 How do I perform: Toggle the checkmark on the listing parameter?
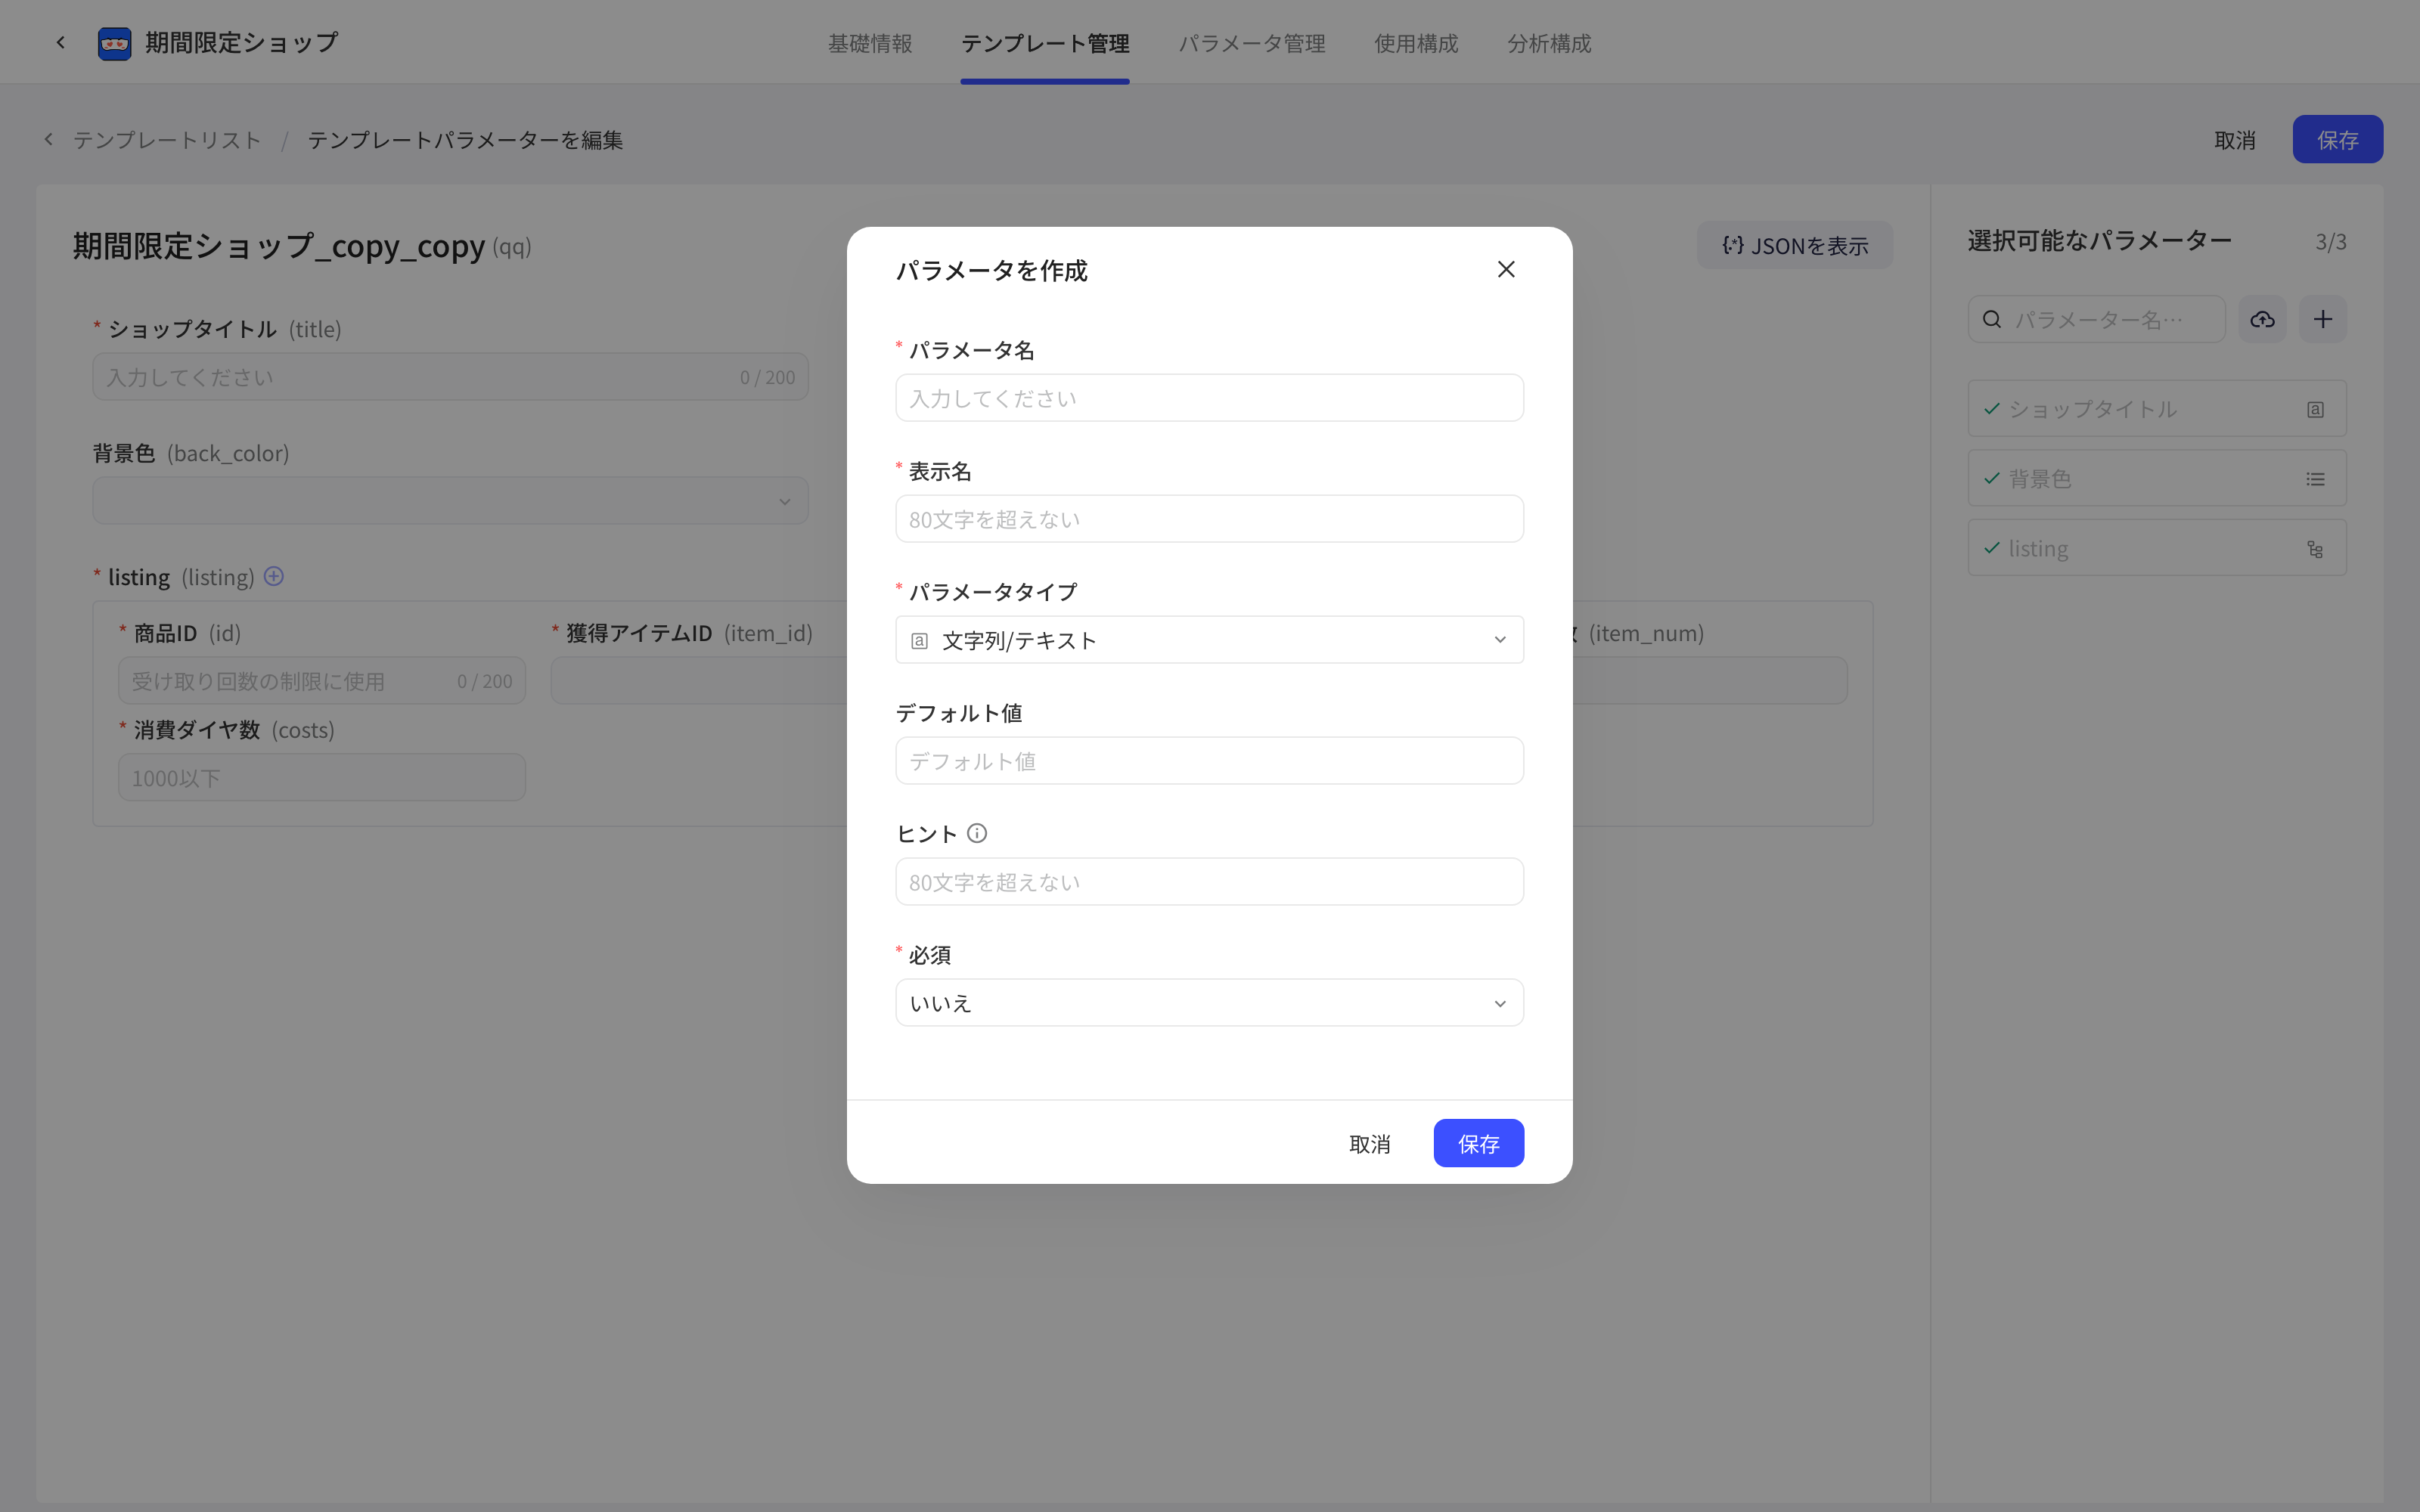pos(1992,548)
